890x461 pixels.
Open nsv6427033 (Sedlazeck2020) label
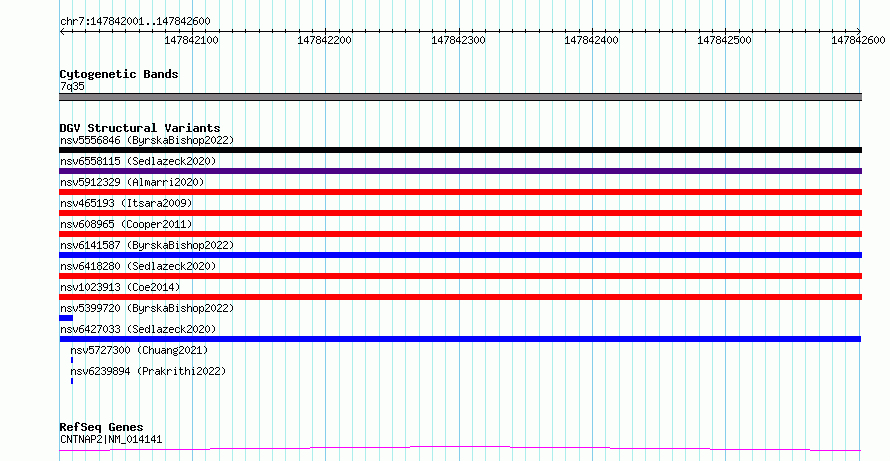(138, 329)
